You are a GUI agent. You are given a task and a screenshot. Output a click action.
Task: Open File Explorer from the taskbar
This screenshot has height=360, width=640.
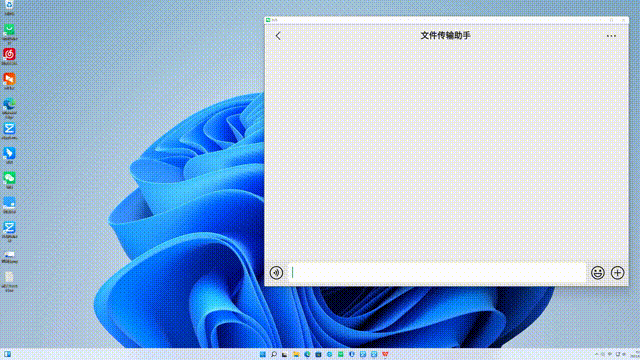coord(296,354)
